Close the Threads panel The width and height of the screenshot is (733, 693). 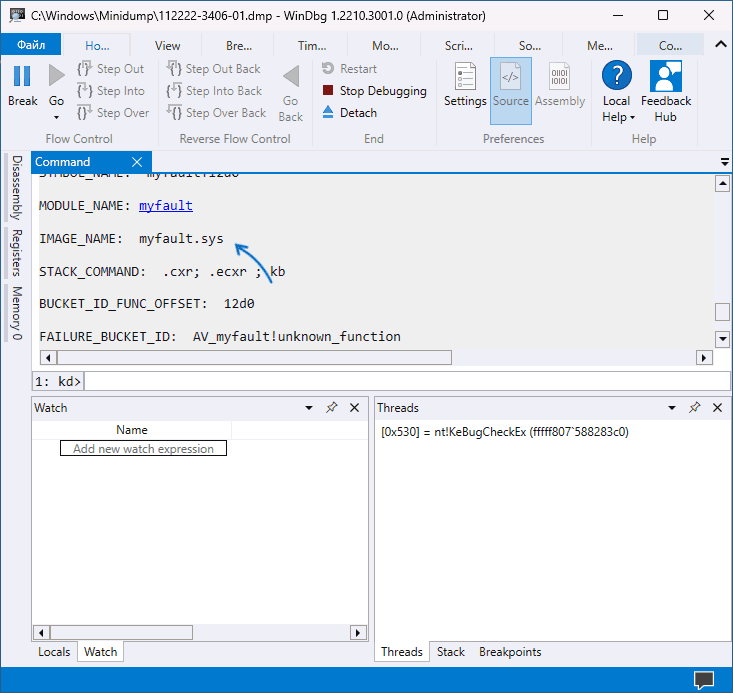coord(718,408)
